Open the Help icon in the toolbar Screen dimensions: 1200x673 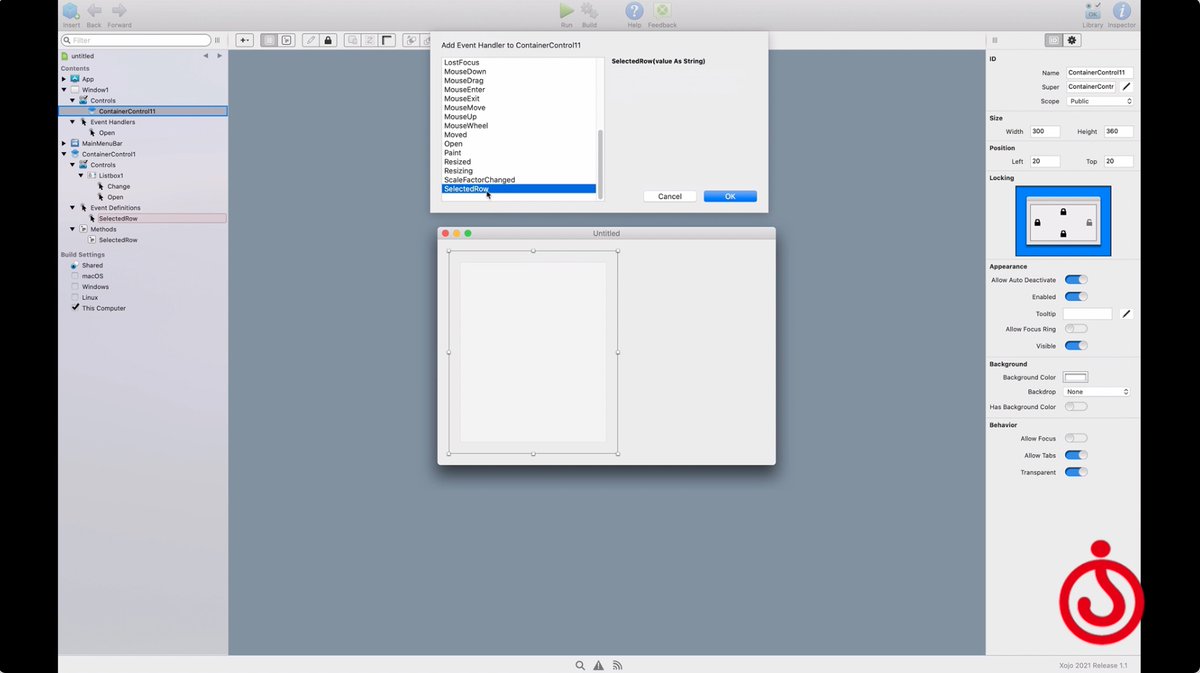[634, 11]
